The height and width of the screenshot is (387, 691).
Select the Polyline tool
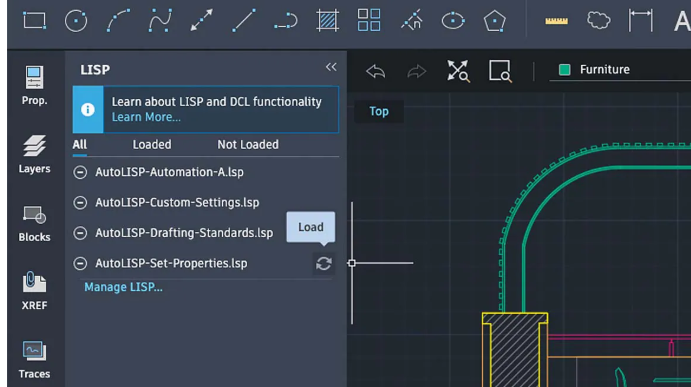[286, 20]
